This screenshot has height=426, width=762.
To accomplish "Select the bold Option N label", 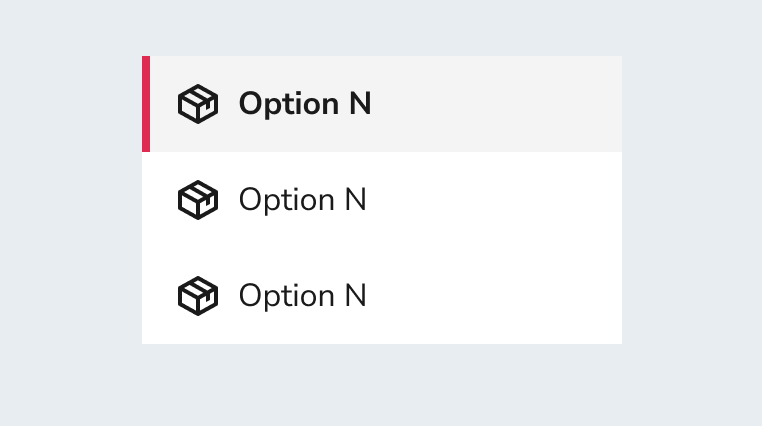I will click(305, 104).
